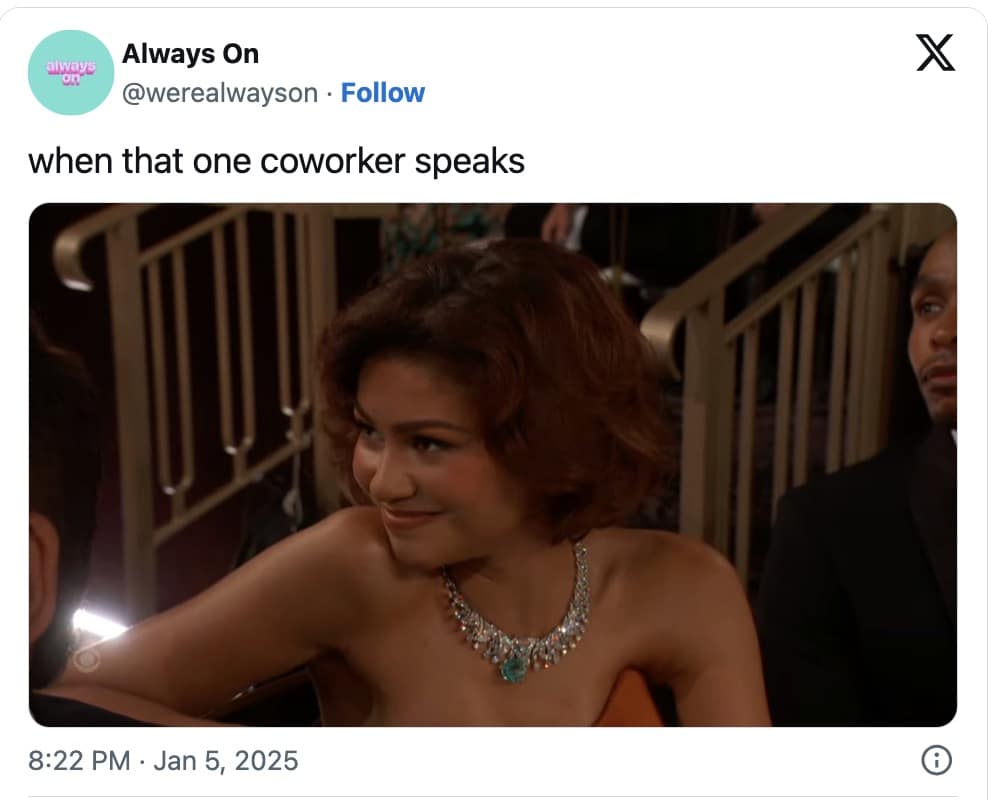
Task: Open the Always On teal profile avatar
Action: click(x=71, y=72)
